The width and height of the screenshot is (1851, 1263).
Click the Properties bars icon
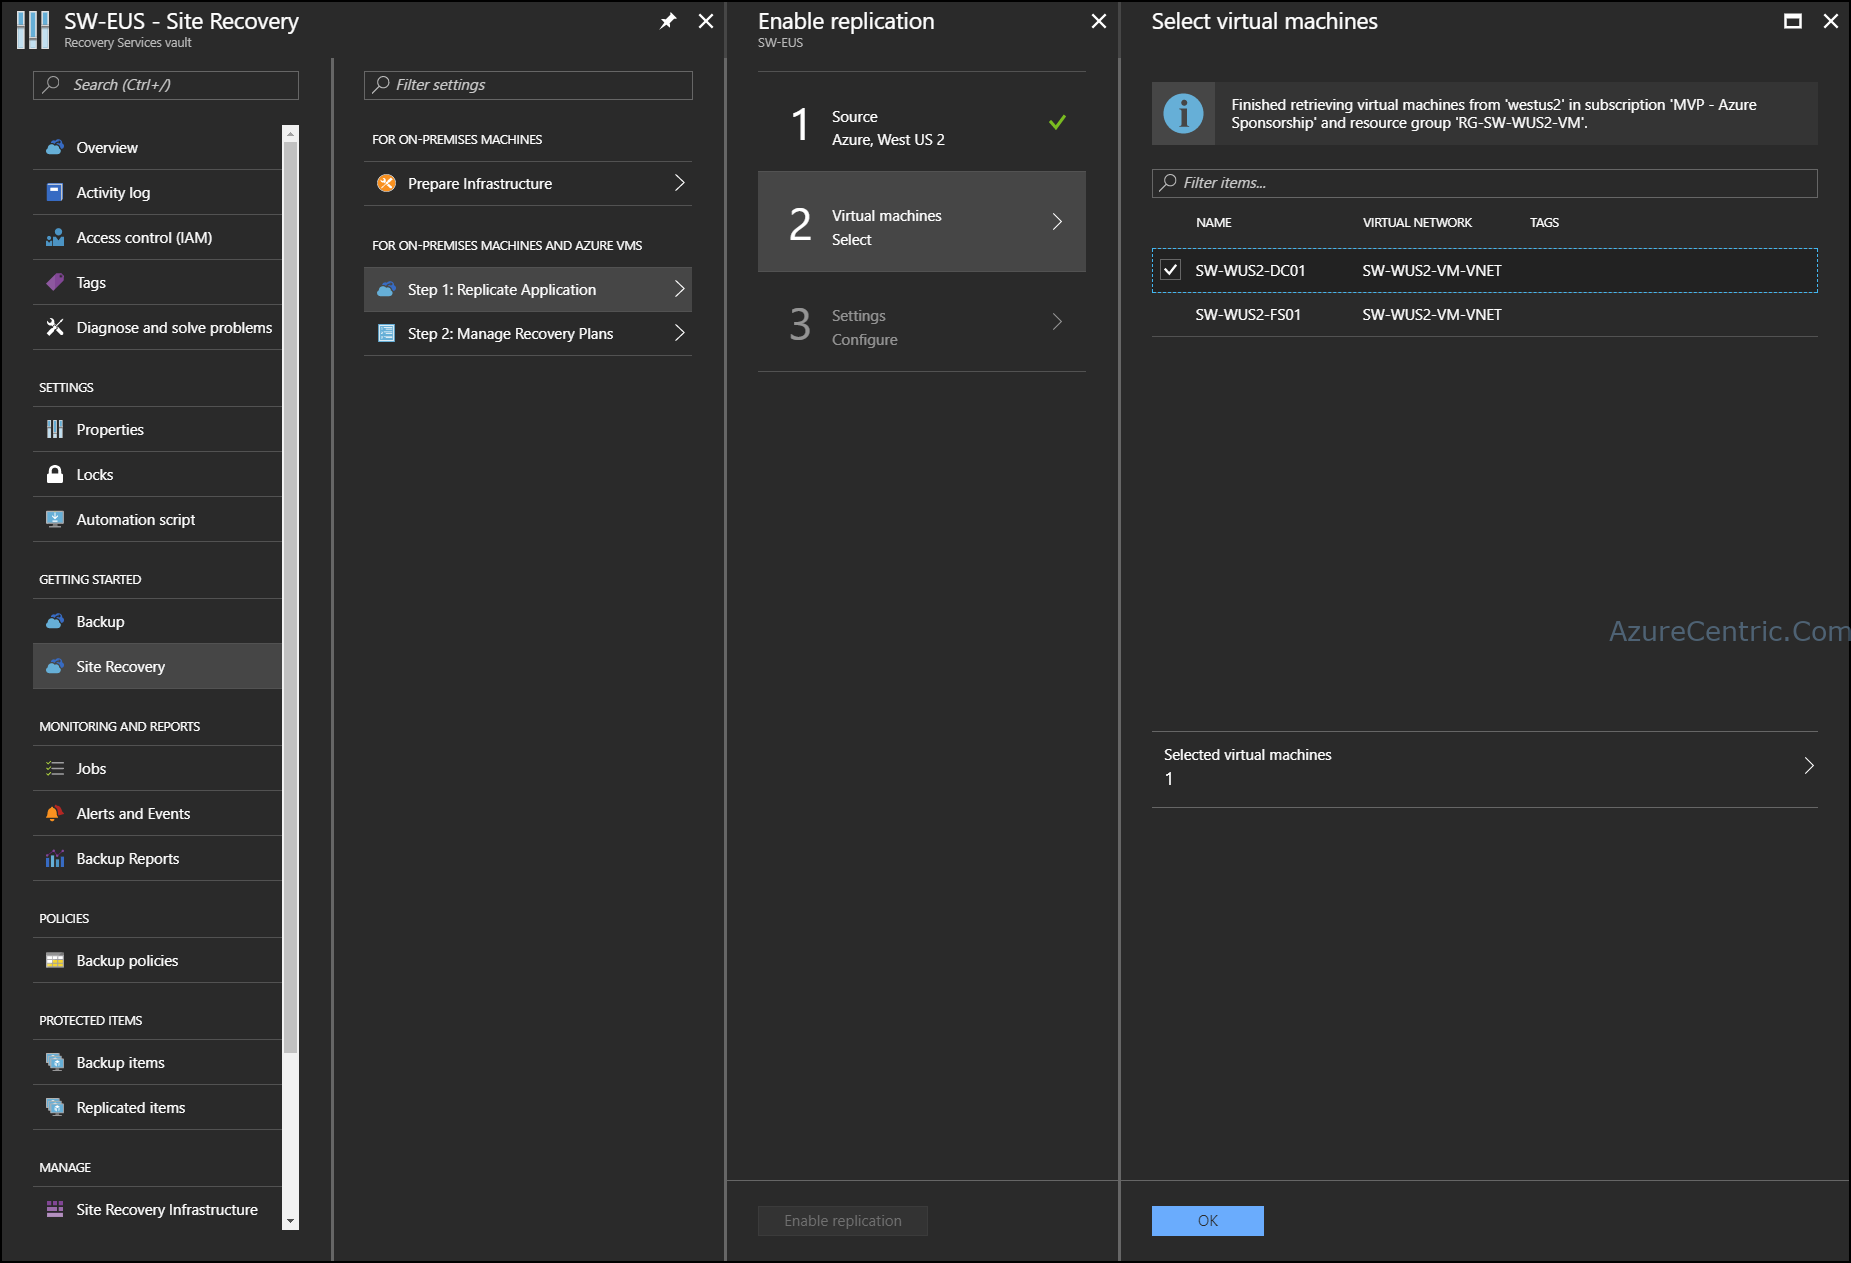pos(55,429)
